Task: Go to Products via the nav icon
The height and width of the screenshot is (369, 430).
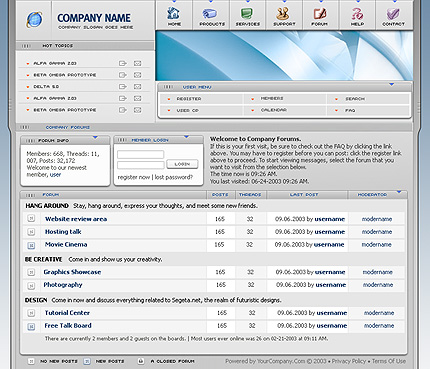Action: click(210, 13)
